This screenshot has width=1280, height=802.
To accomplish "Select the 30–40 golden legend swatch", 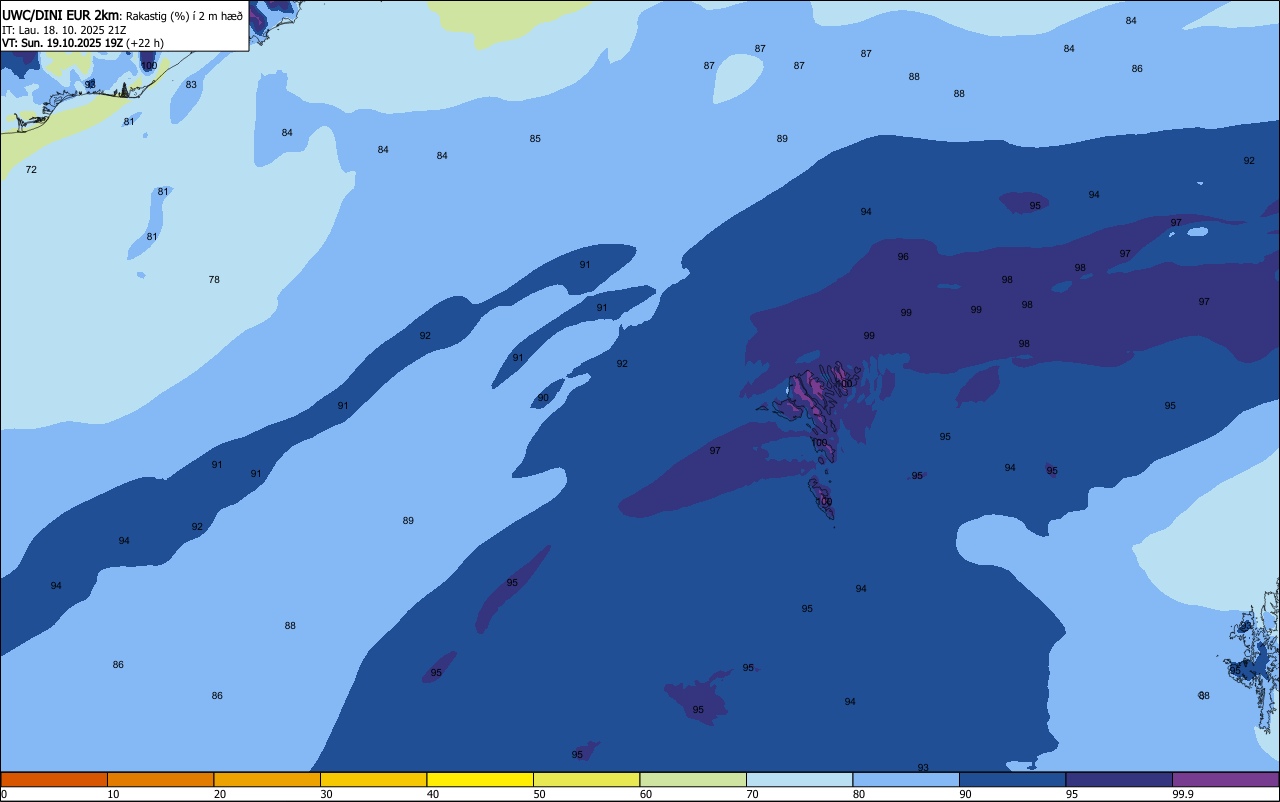I will point(373,779).
